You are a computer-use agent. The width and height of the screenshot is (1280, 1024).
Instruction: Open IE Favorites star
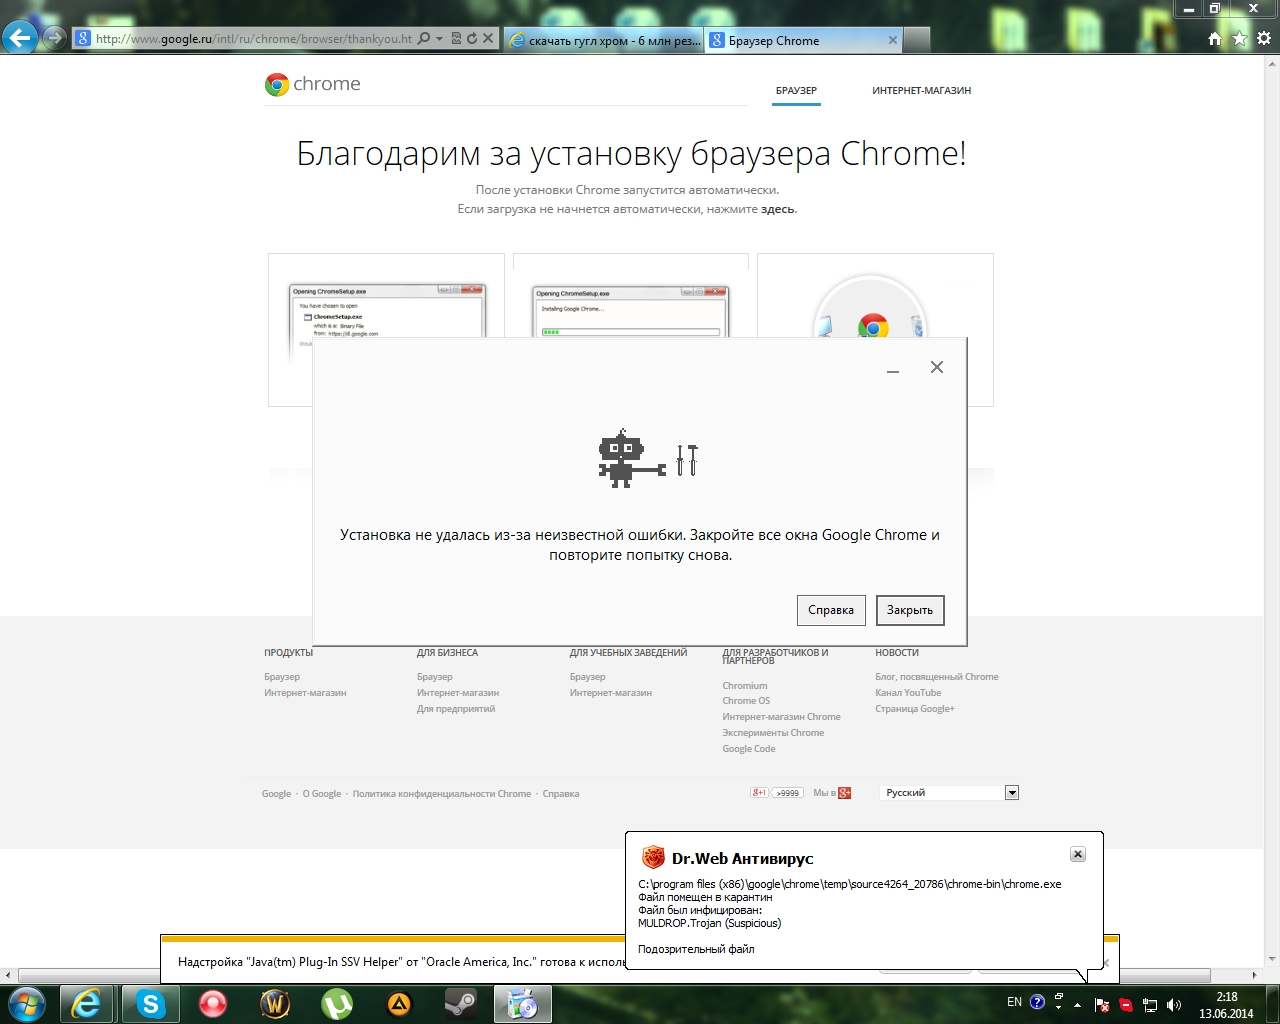click(x=1239, y=39)
